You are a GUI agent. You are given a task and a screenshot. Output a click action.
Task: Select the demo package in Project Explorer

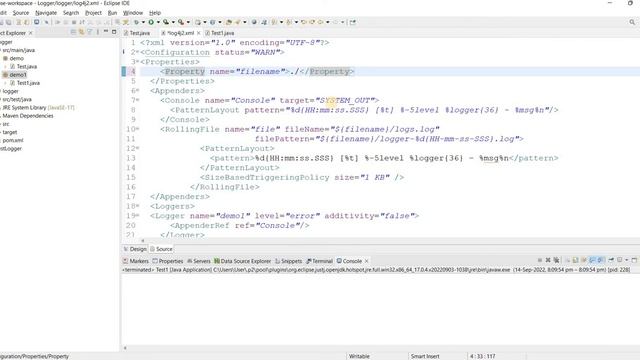click(x=17, y=58)
